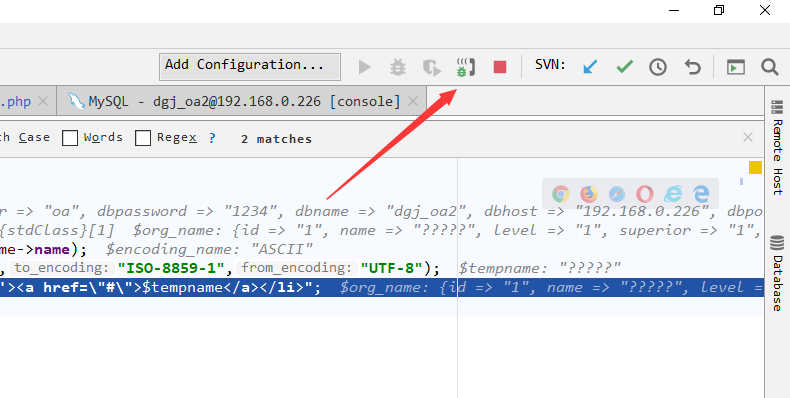Maximize the IDE window
This screenshot has width=790, height=398.
(719, 10)
